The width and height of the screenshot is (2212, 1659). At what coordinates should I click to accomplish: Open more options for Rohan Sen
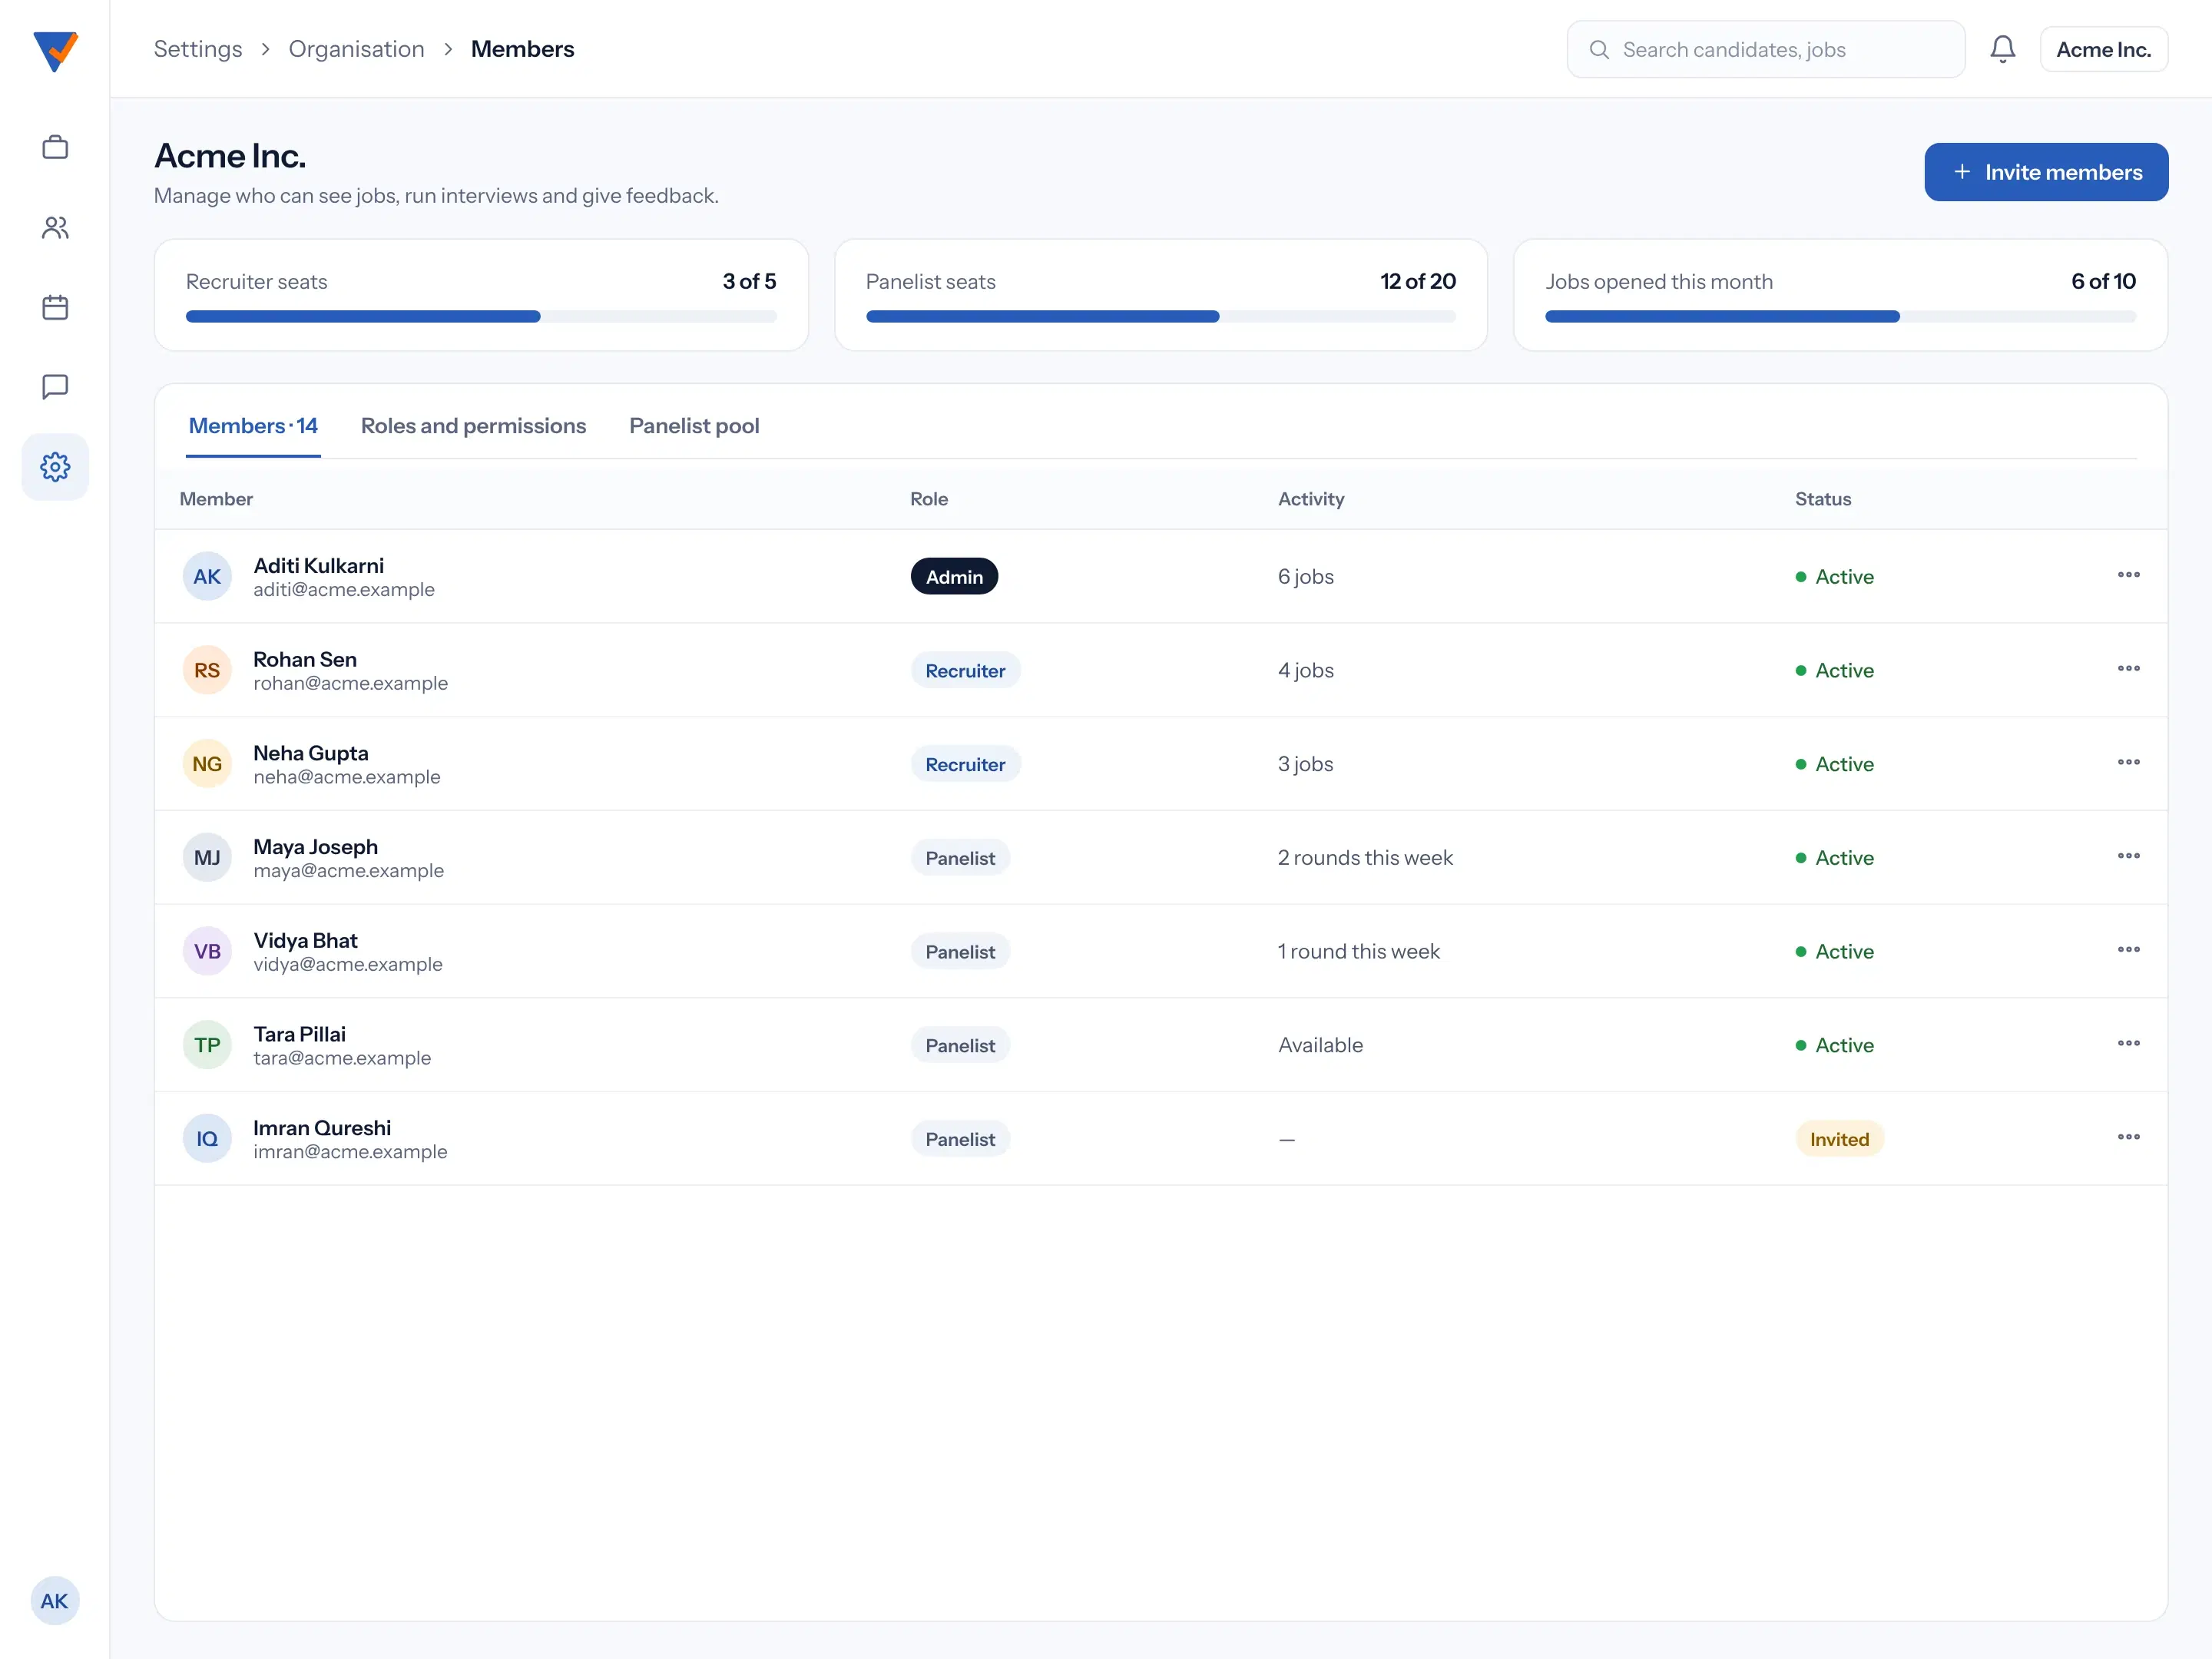coord(2128,669)
